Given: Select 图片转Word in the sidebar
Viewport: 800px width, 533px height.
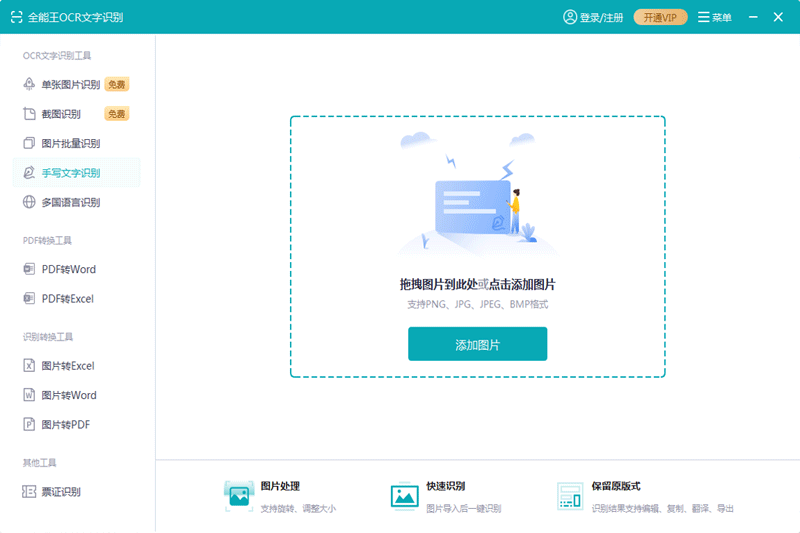Looking at the screenshot, I should pos(68,395).
